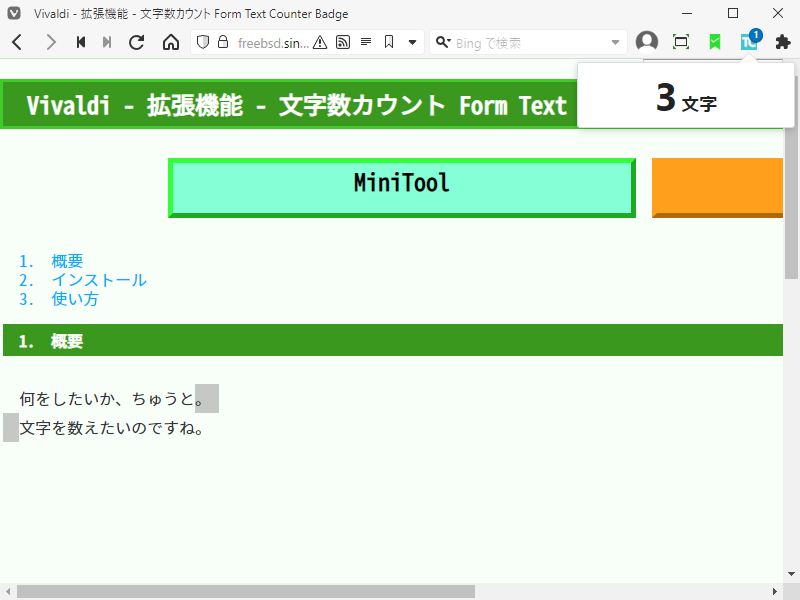Open the 使い方 link
800x600 pixels.
(x=74, y=298)
